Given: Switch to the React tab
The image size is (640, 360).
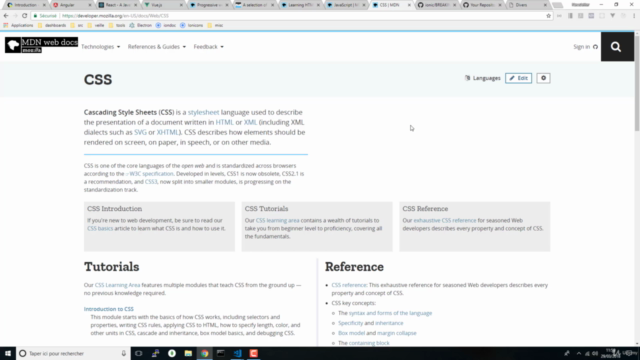Looking at the screenshot, I should point(117,5).
